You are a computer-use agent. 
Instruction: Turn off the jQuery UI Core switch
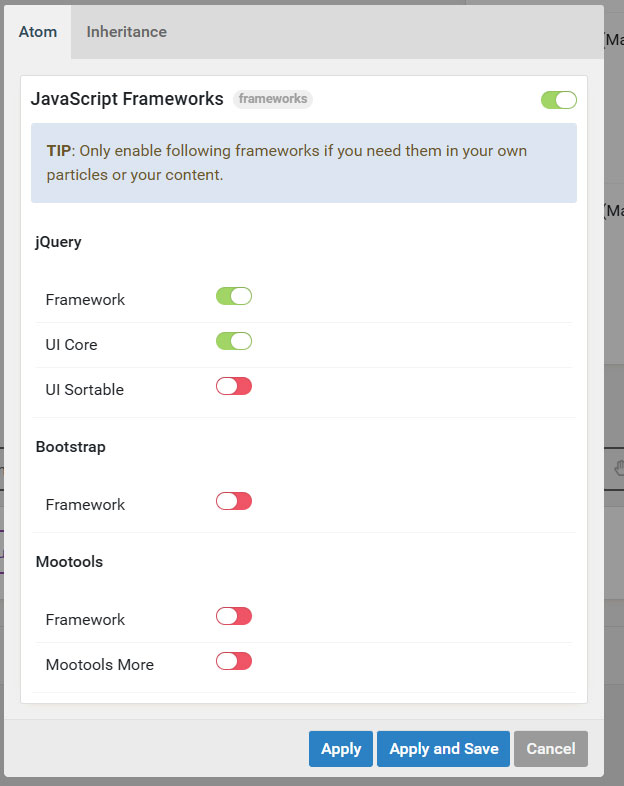pos(234,341)
